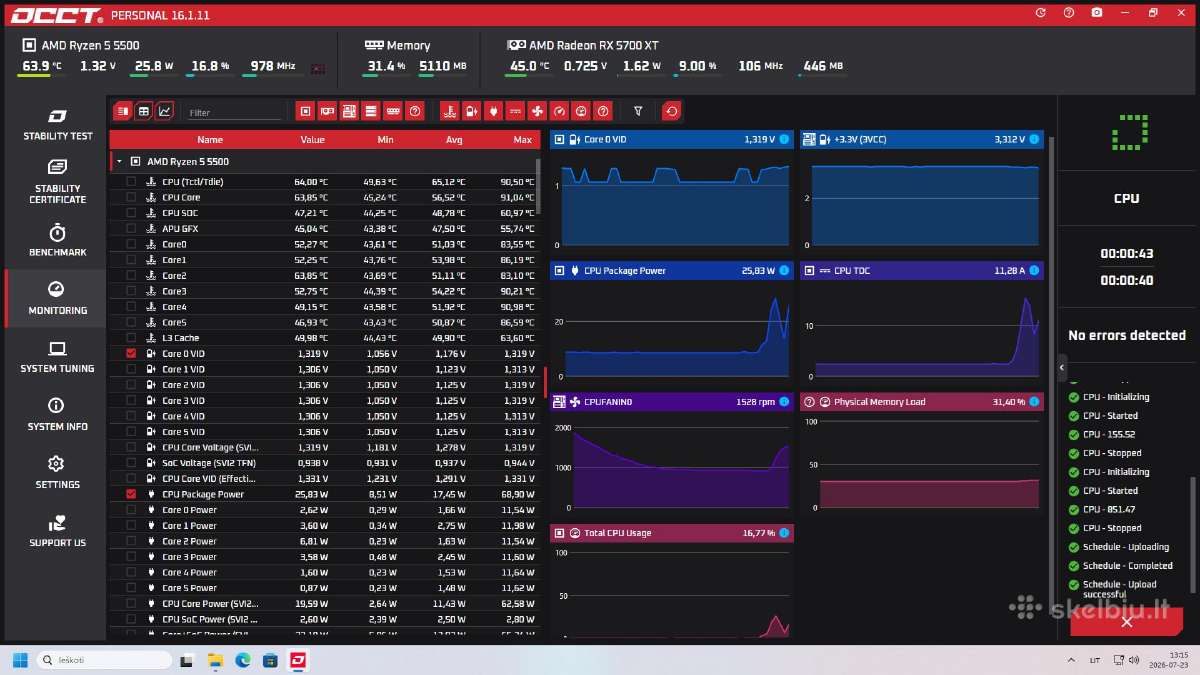
Task: Open the System Tuning section
Action: pos(57,357)
